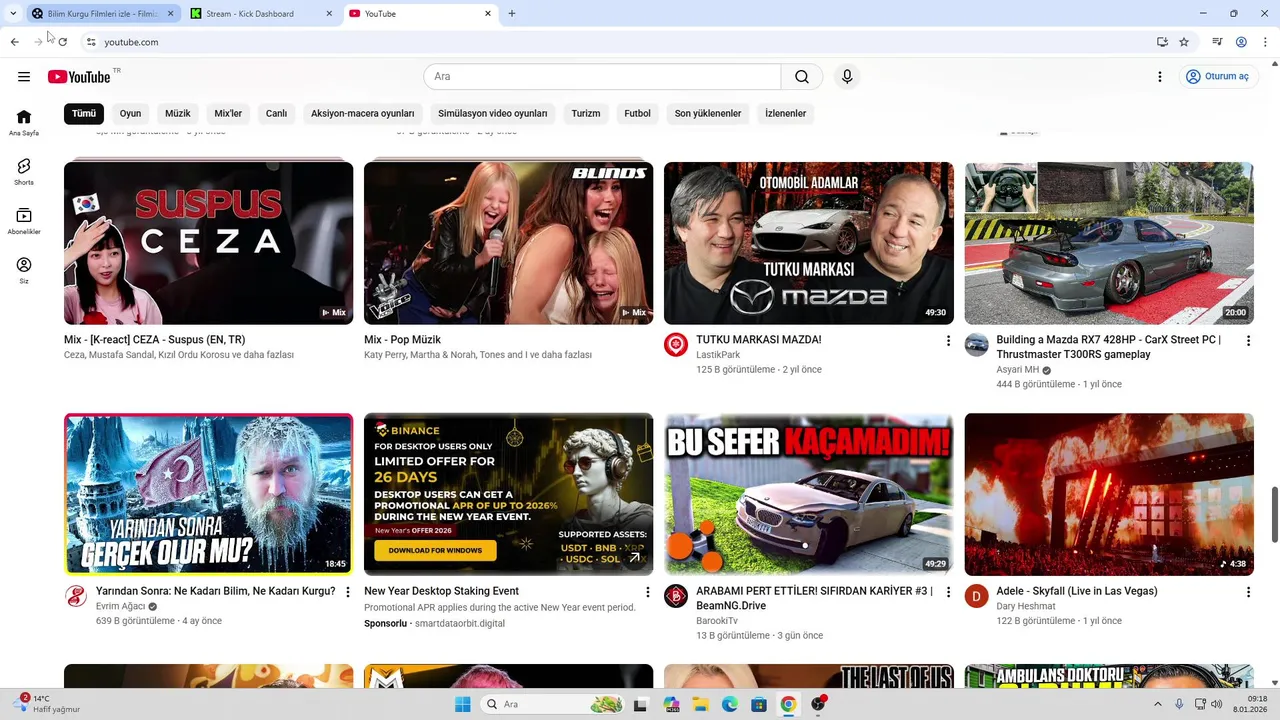
Task: Go back with browser back arrow
Action: click(14, 42)
